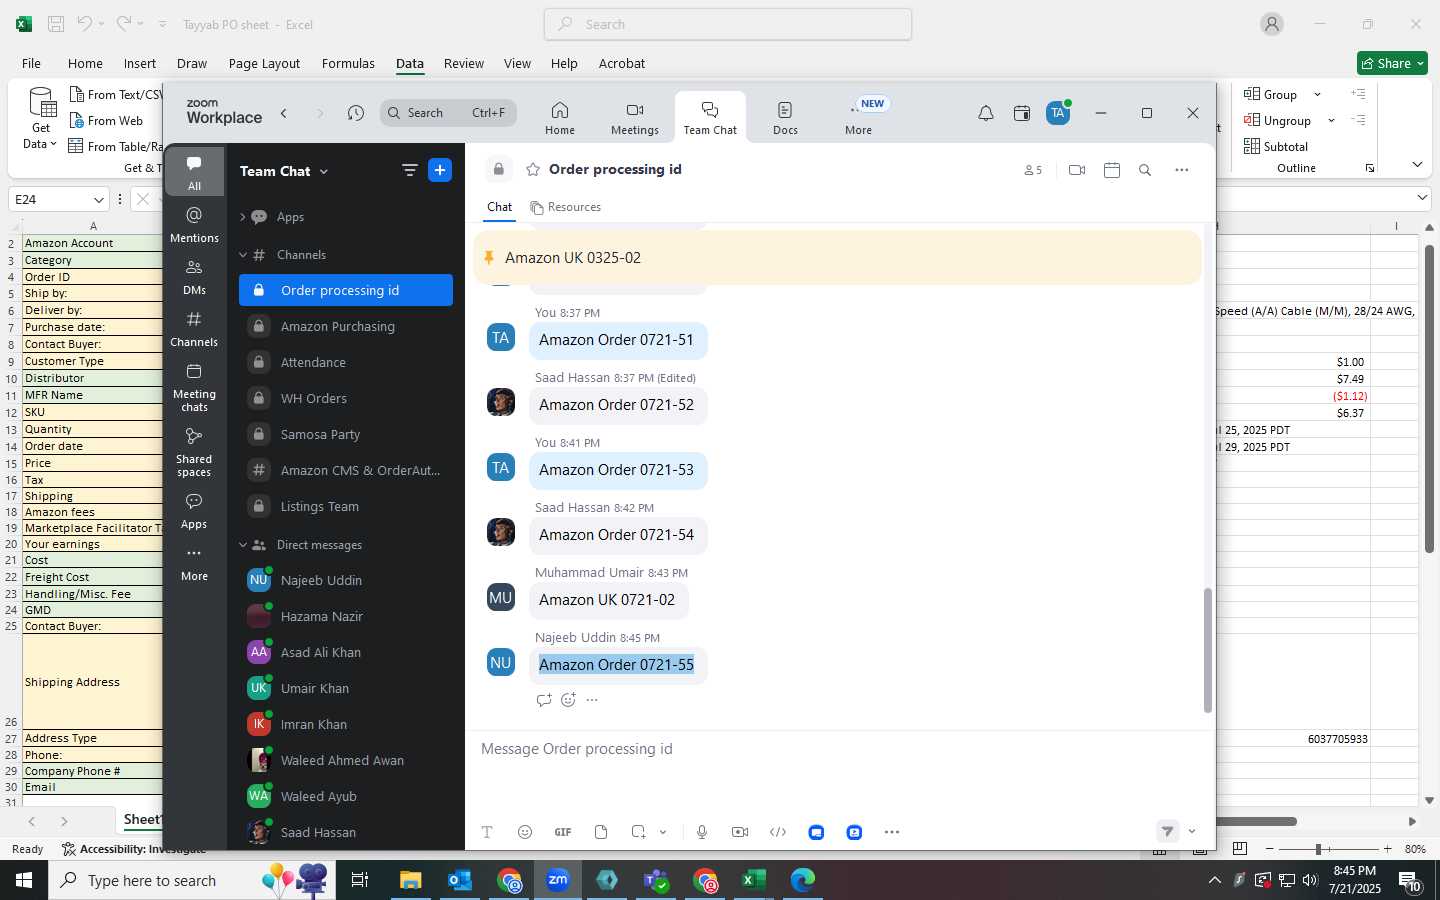
Task: Expand the Apps section in chat list
Action: coord(243,217)
